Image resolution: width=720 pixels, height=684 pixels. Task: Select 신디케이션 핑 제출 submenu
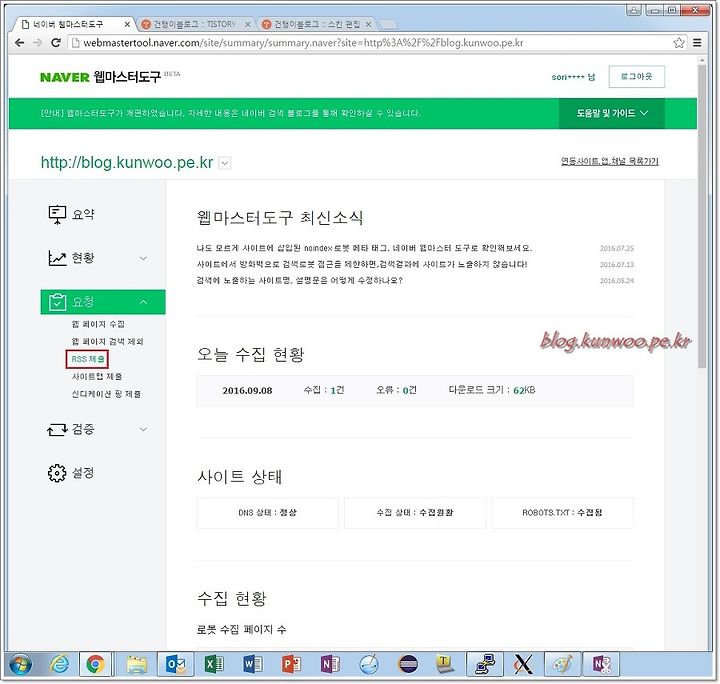[x=106, y=394]
